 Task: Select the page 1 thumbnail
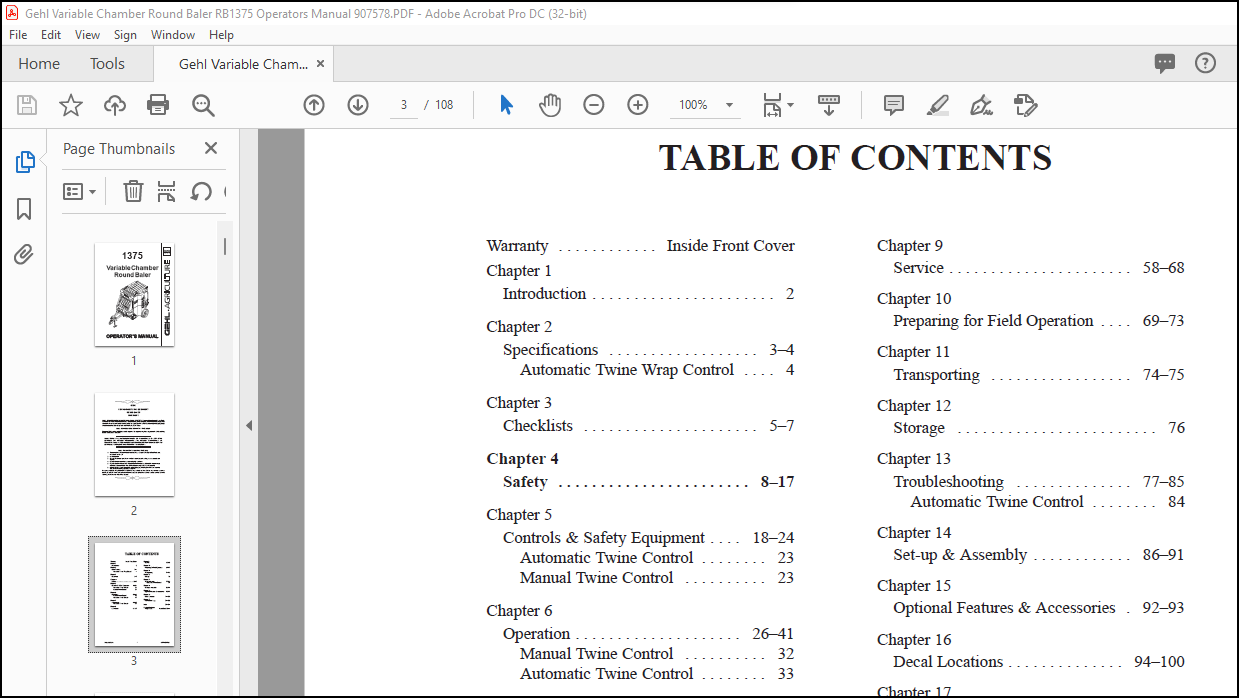(x=134, y=294)
